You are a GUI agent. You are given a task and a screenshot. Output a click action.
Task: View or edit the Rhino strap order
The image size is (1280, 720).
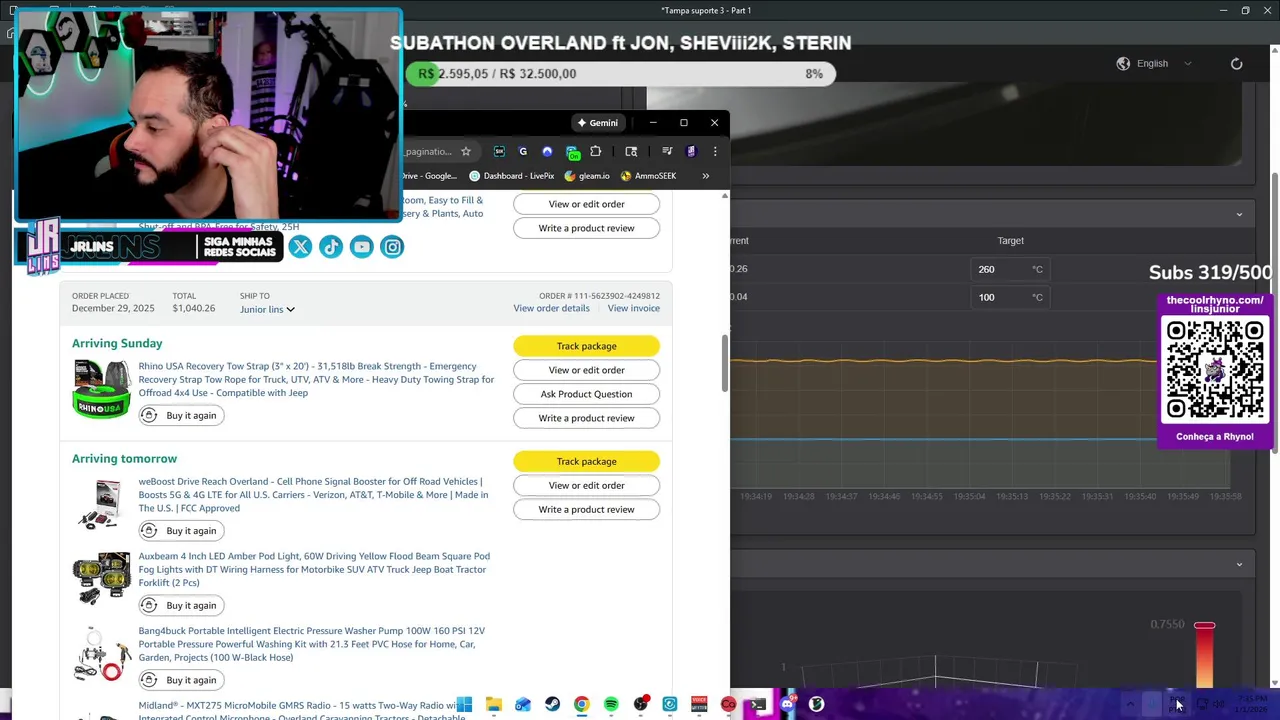pyautogui.click(x=586, y=370)
